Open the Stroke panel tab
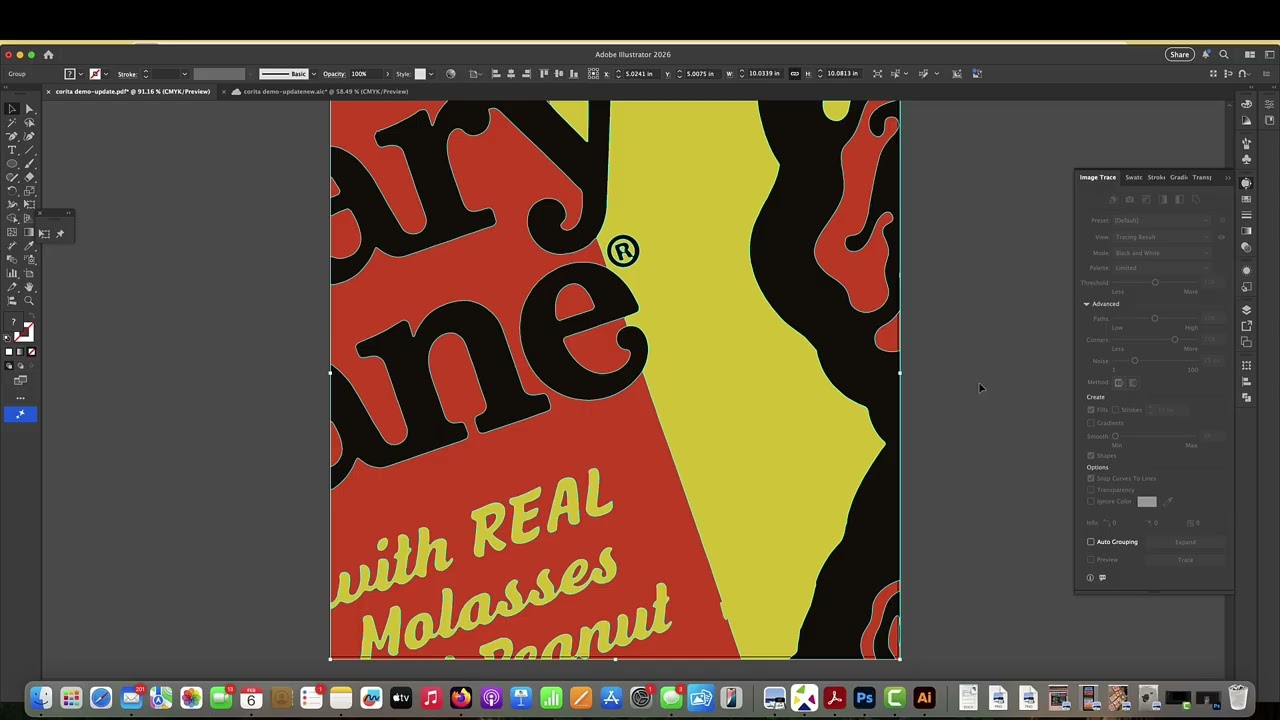Viewport: 1280px width, 720px height. tap(1156, 177)
